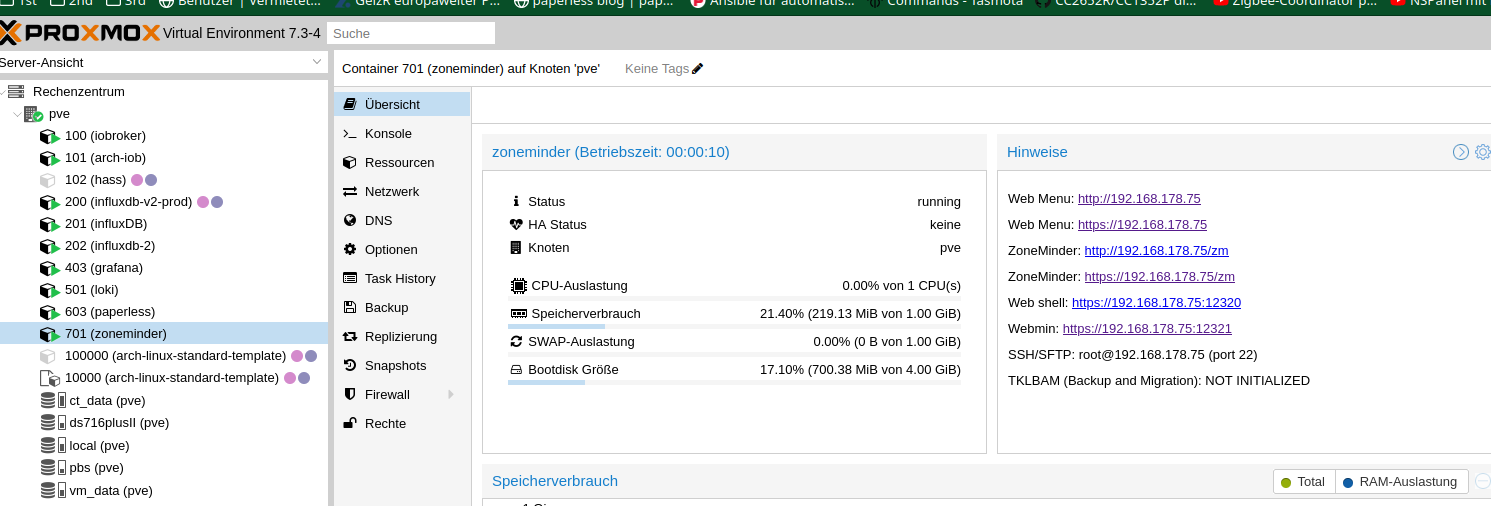Click the status text 'running'
This screenshot has height=506, width=1491.
click(x=939, y=202)
